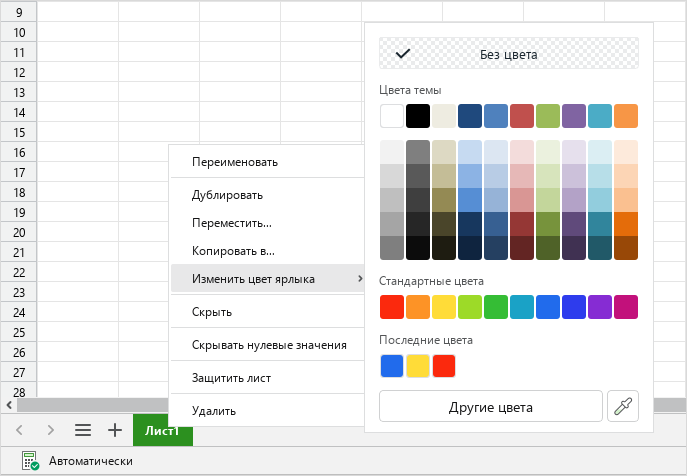Pick top-row orange theme color swatch
The width and height of the screenshot is (687, 476).
click(x=626, y=116)
